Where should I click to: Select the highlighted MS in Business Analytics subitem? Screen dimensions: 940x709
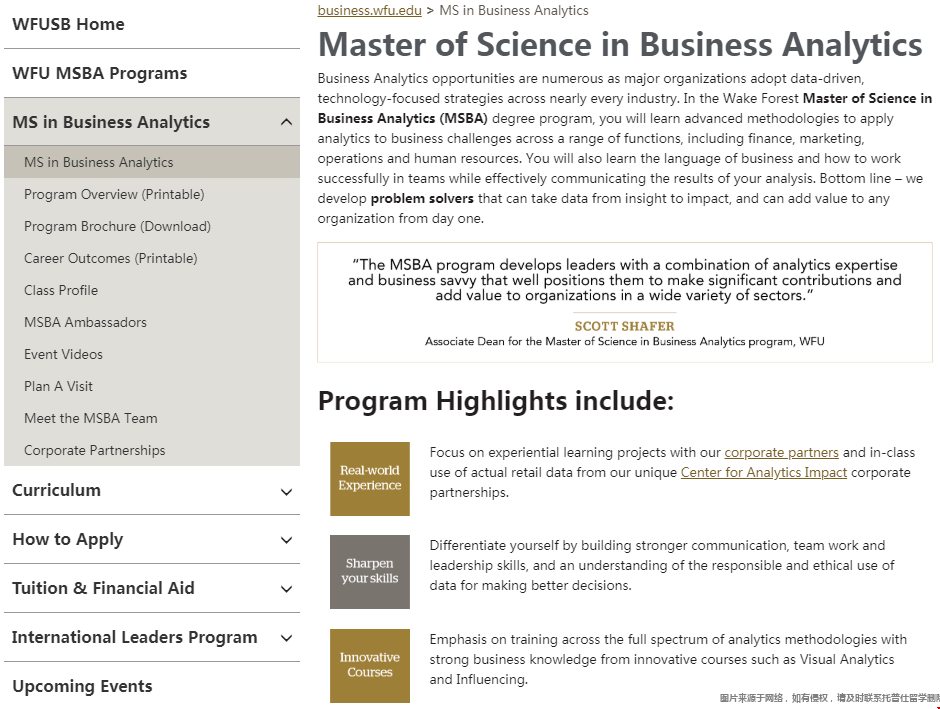[152, 162]
